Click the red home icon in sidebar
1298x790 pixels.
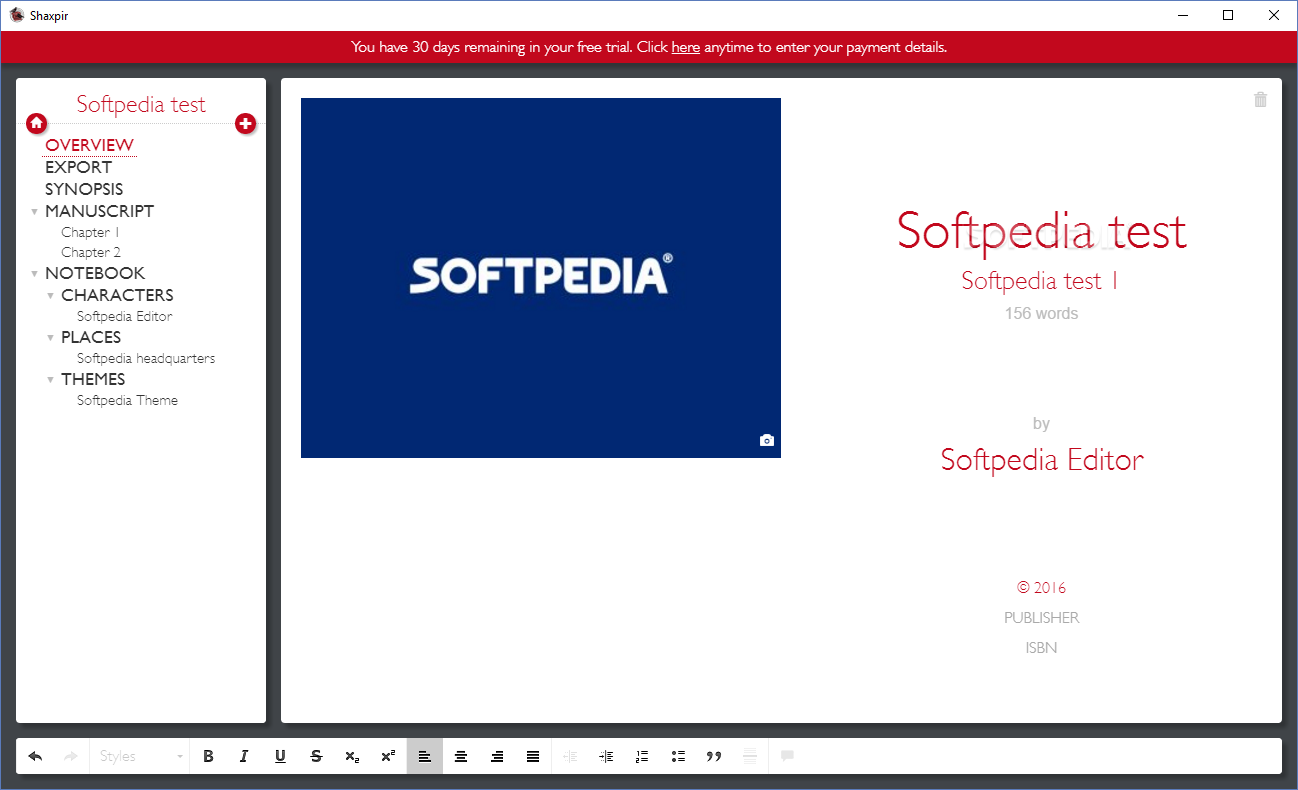coord(36,123)
